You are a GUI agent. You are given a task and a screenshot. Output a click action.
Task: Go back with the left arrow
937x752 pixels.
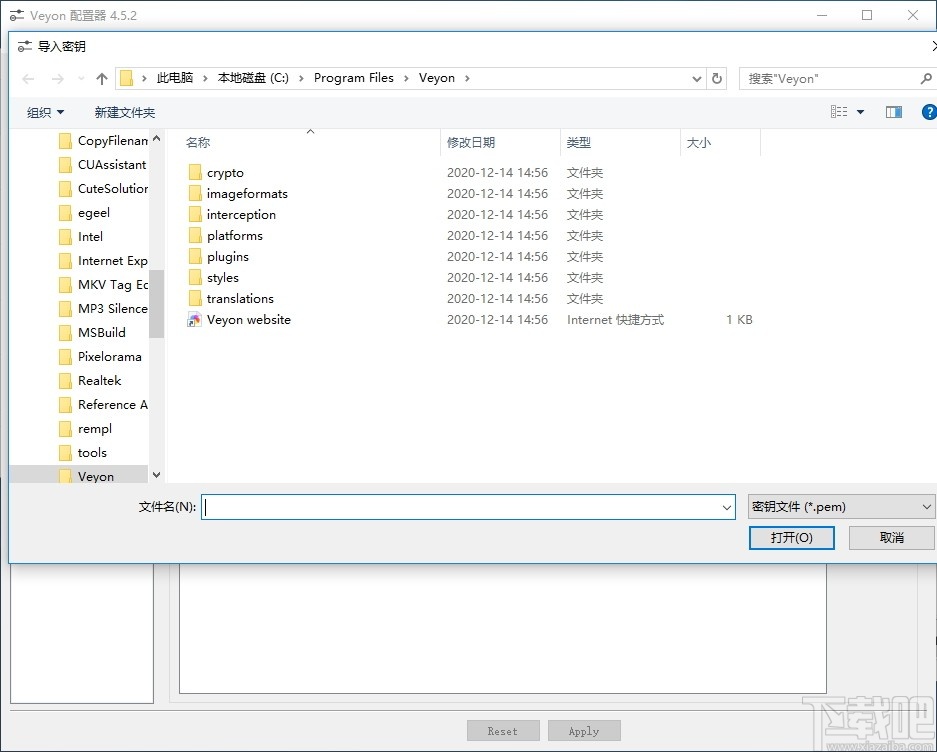[x=28, y=78]
